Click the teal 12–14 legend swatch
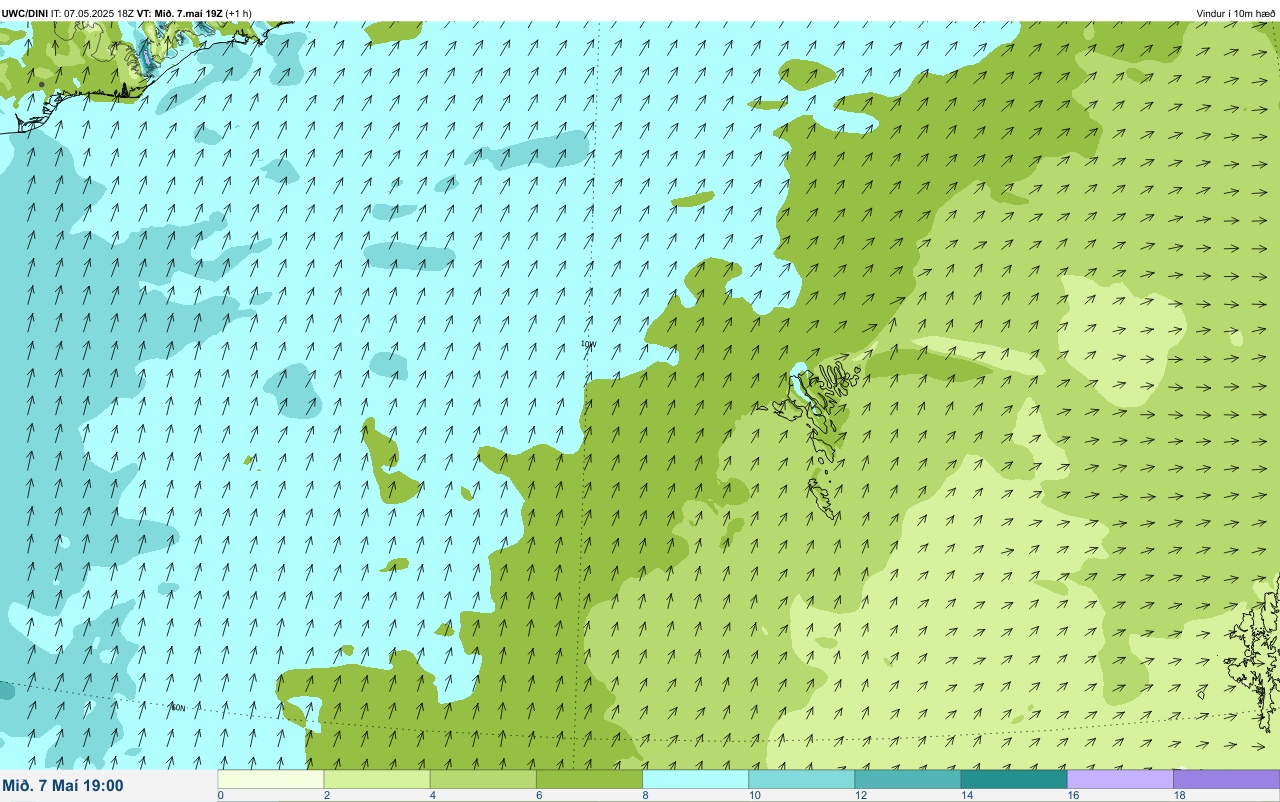 click(x=907, y=779)
